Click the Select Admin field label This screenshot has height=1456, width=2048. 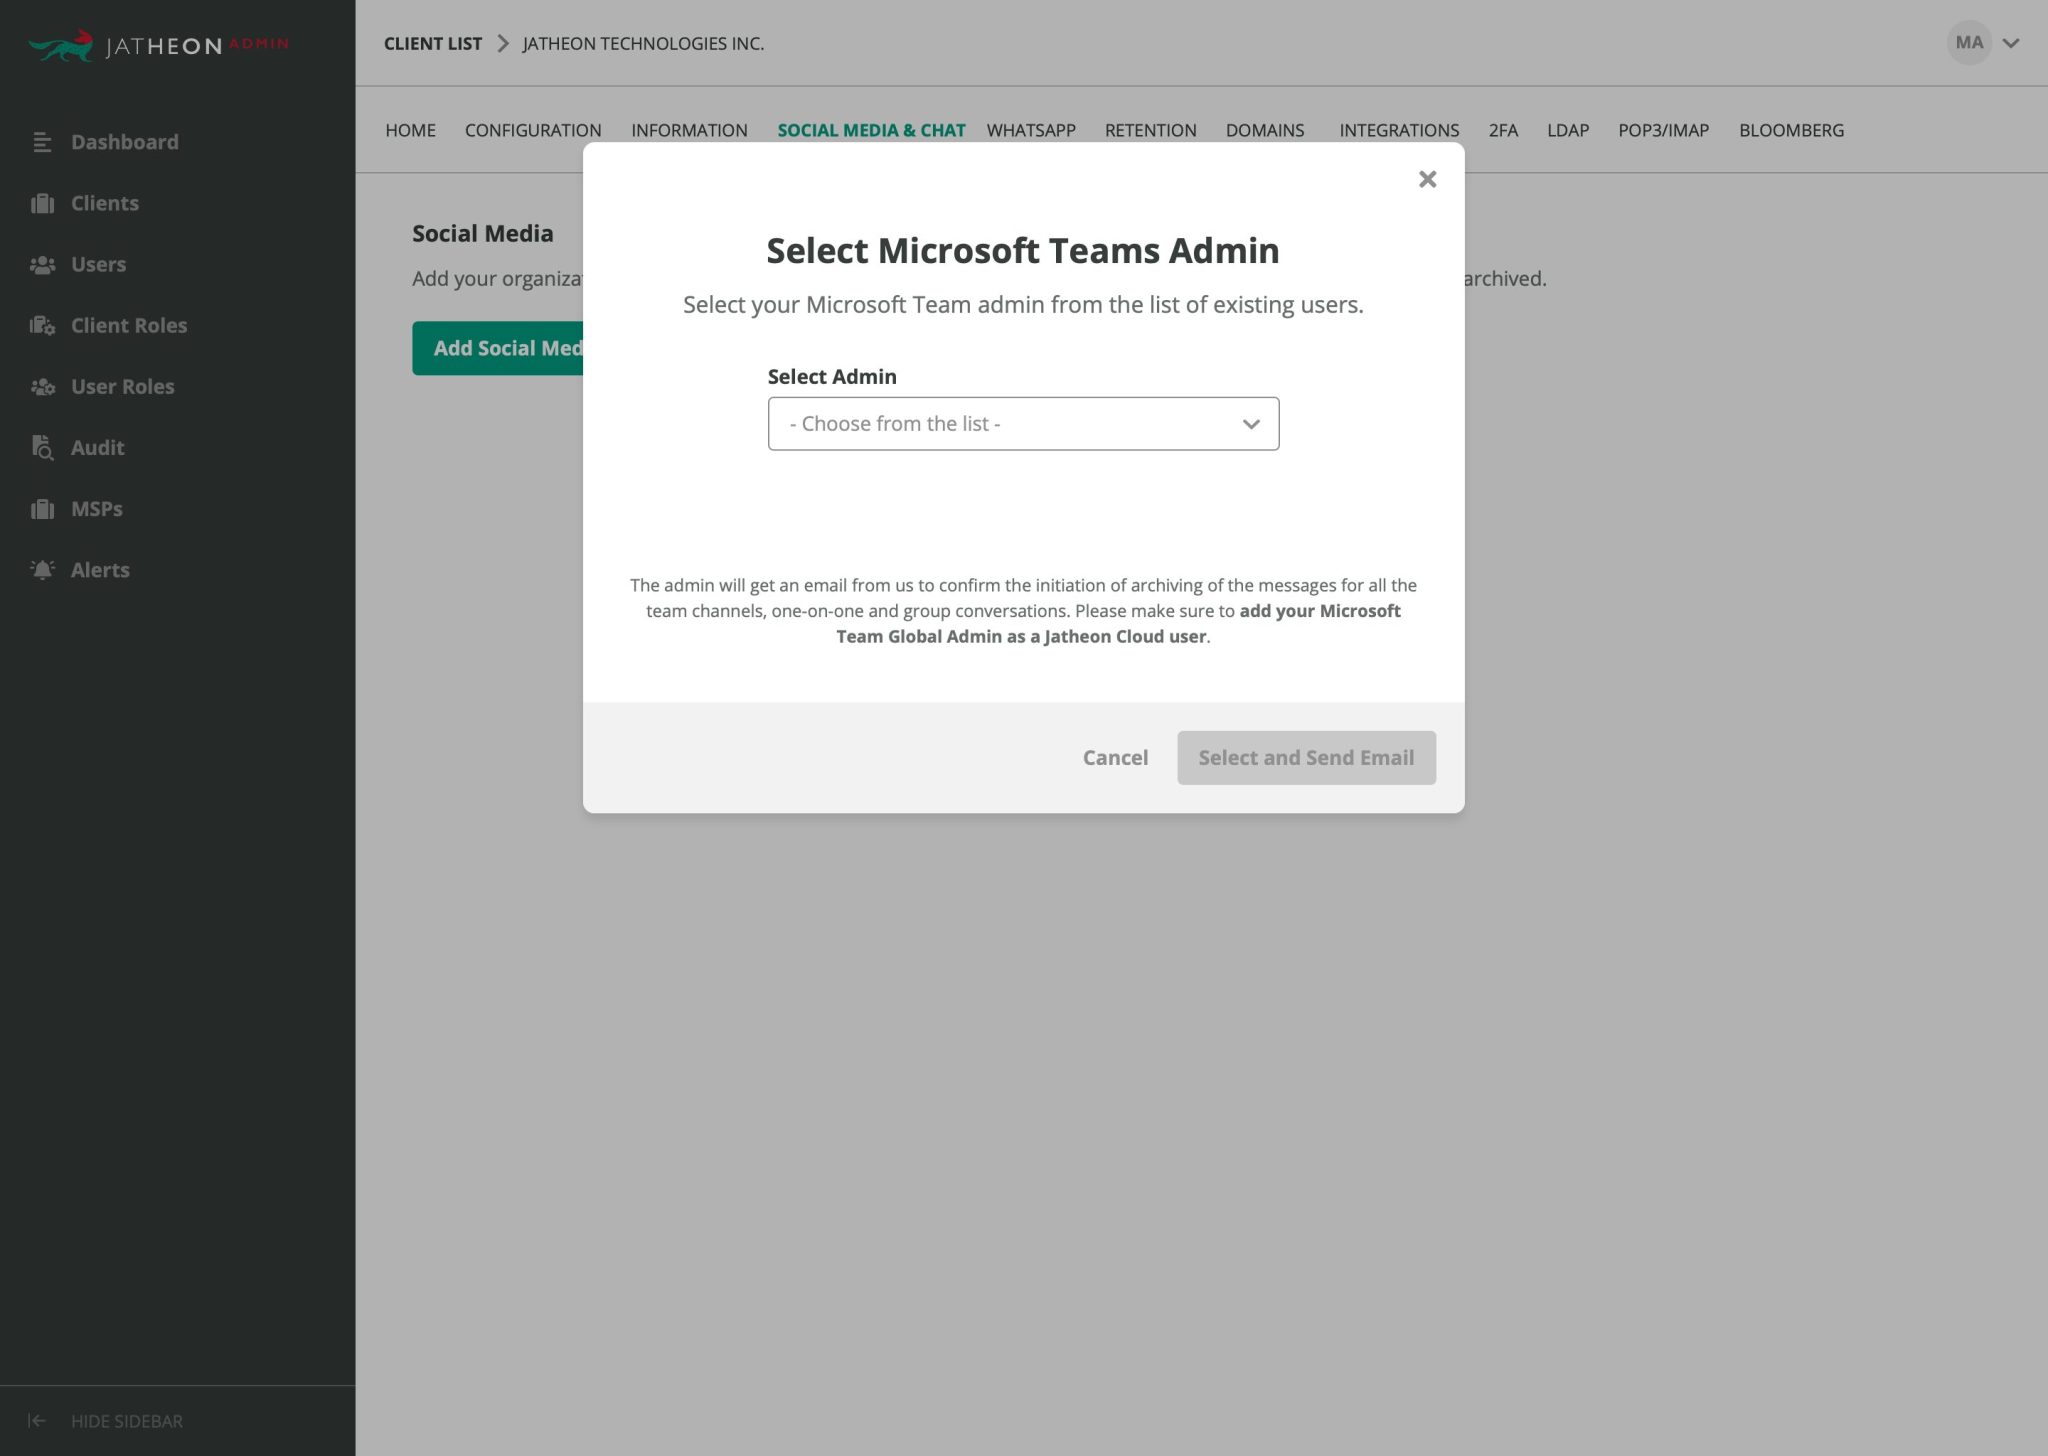coord(832,377)
